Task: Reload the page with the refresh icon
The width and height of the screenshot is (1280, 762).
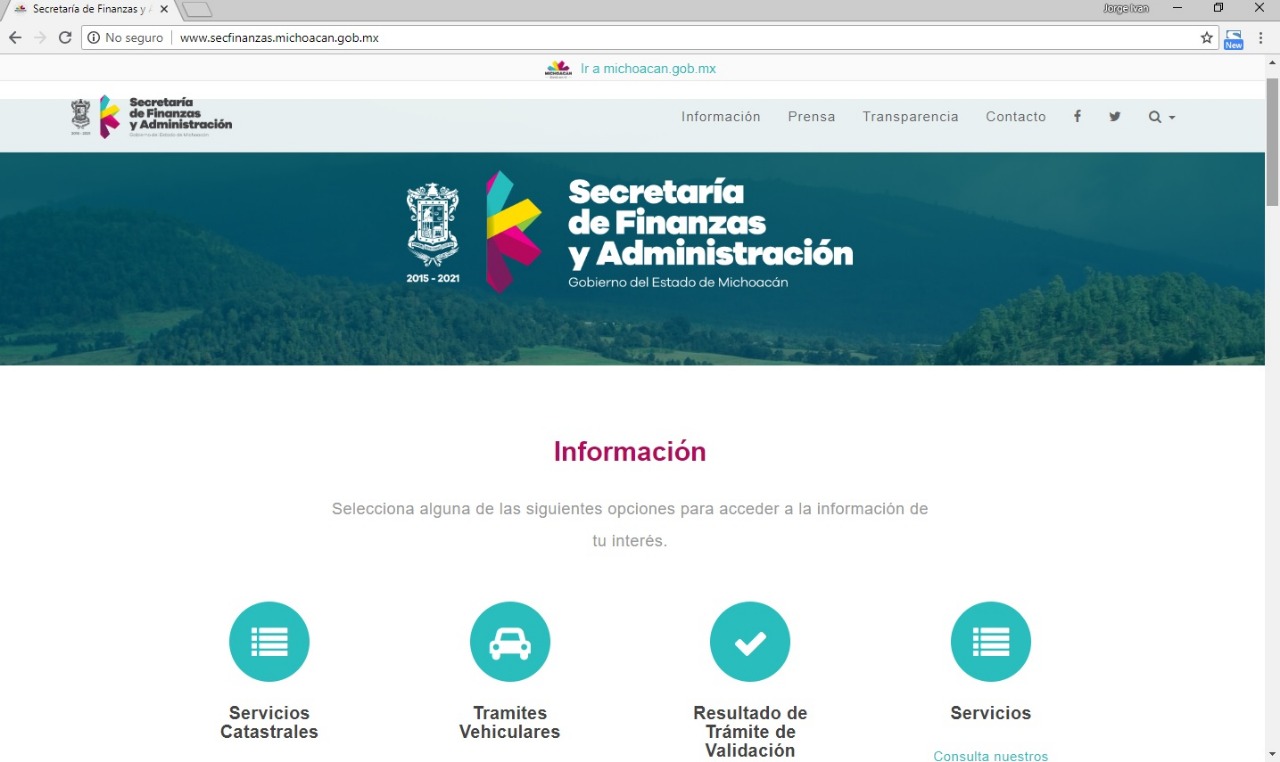Action: (x=64, y=37)
